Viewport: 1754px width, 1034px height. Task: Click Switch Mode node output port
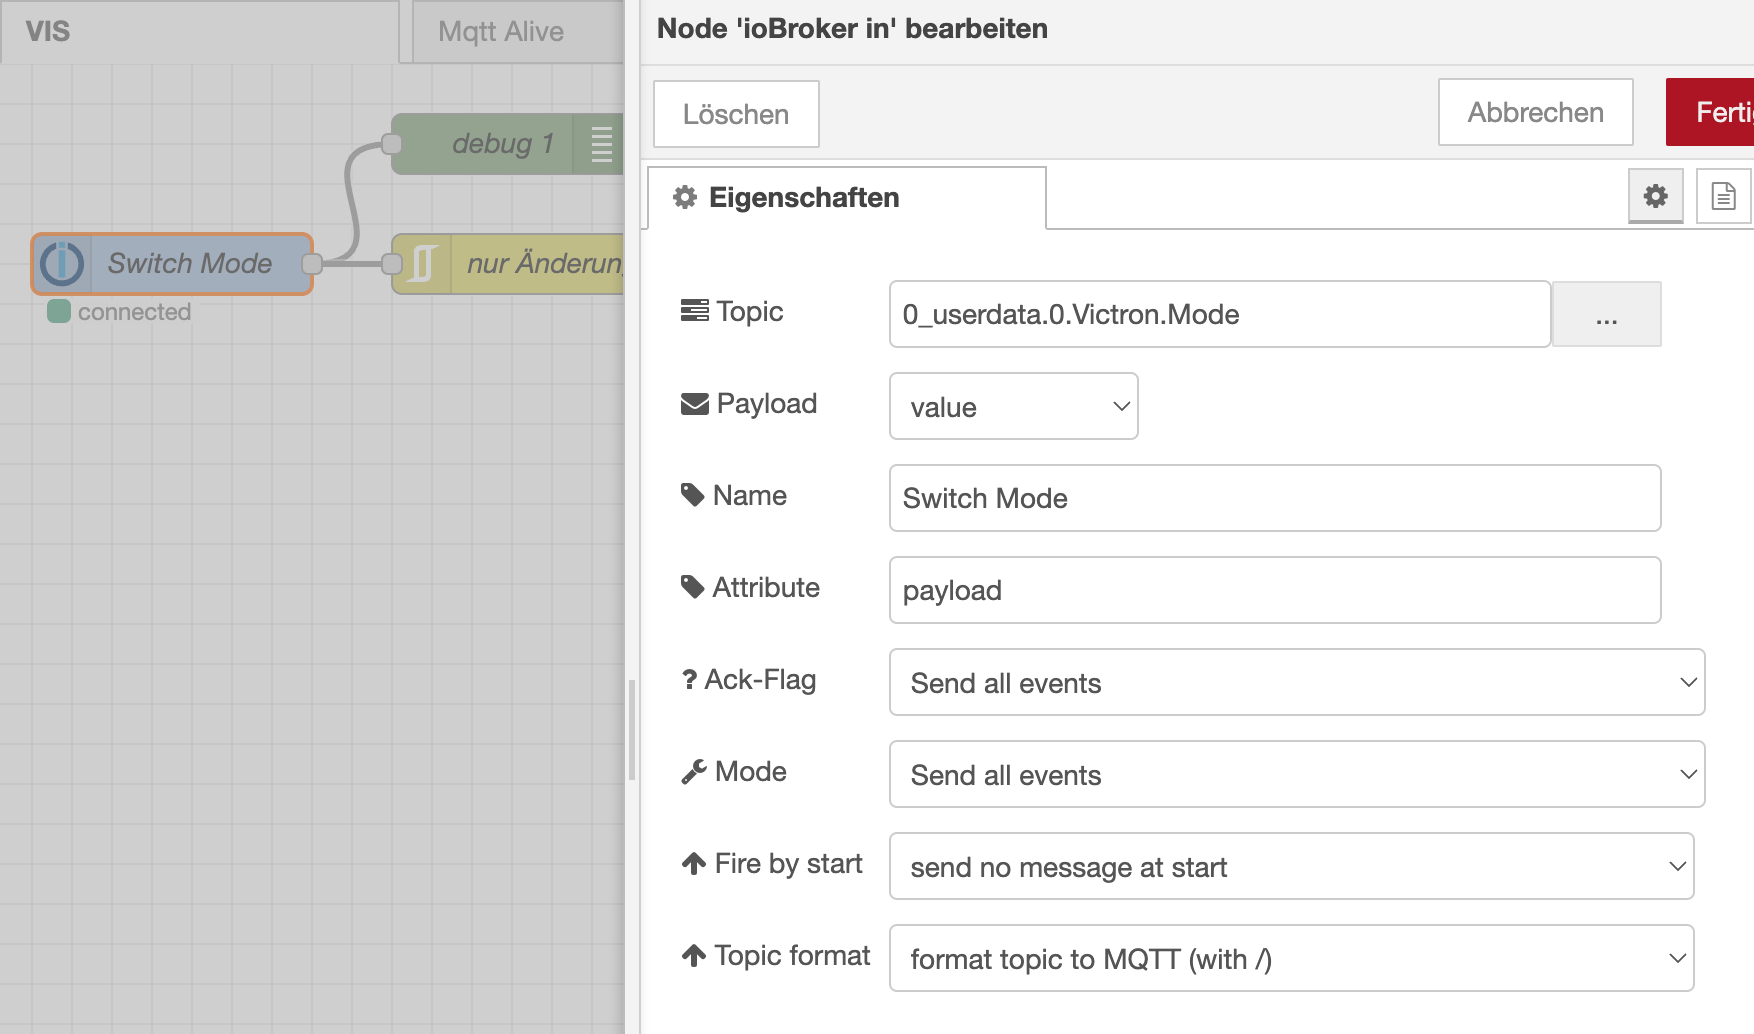pos(312,264)
